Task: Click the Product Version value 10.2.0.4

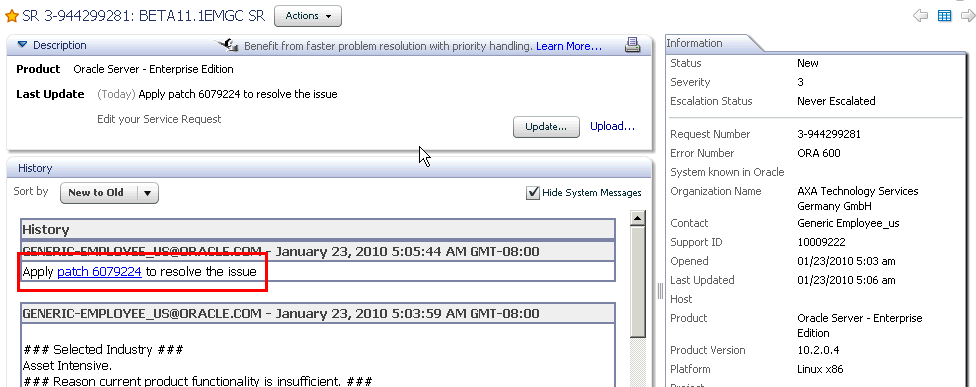Action: coord(819,350)
